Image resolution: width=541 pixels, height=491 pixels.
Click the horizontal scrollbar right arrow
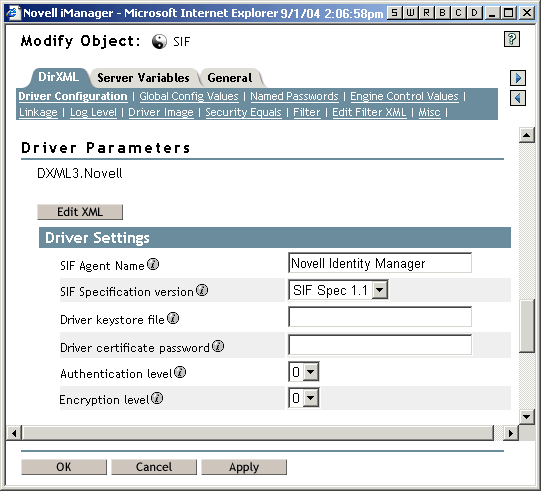(x=511, y=433)
